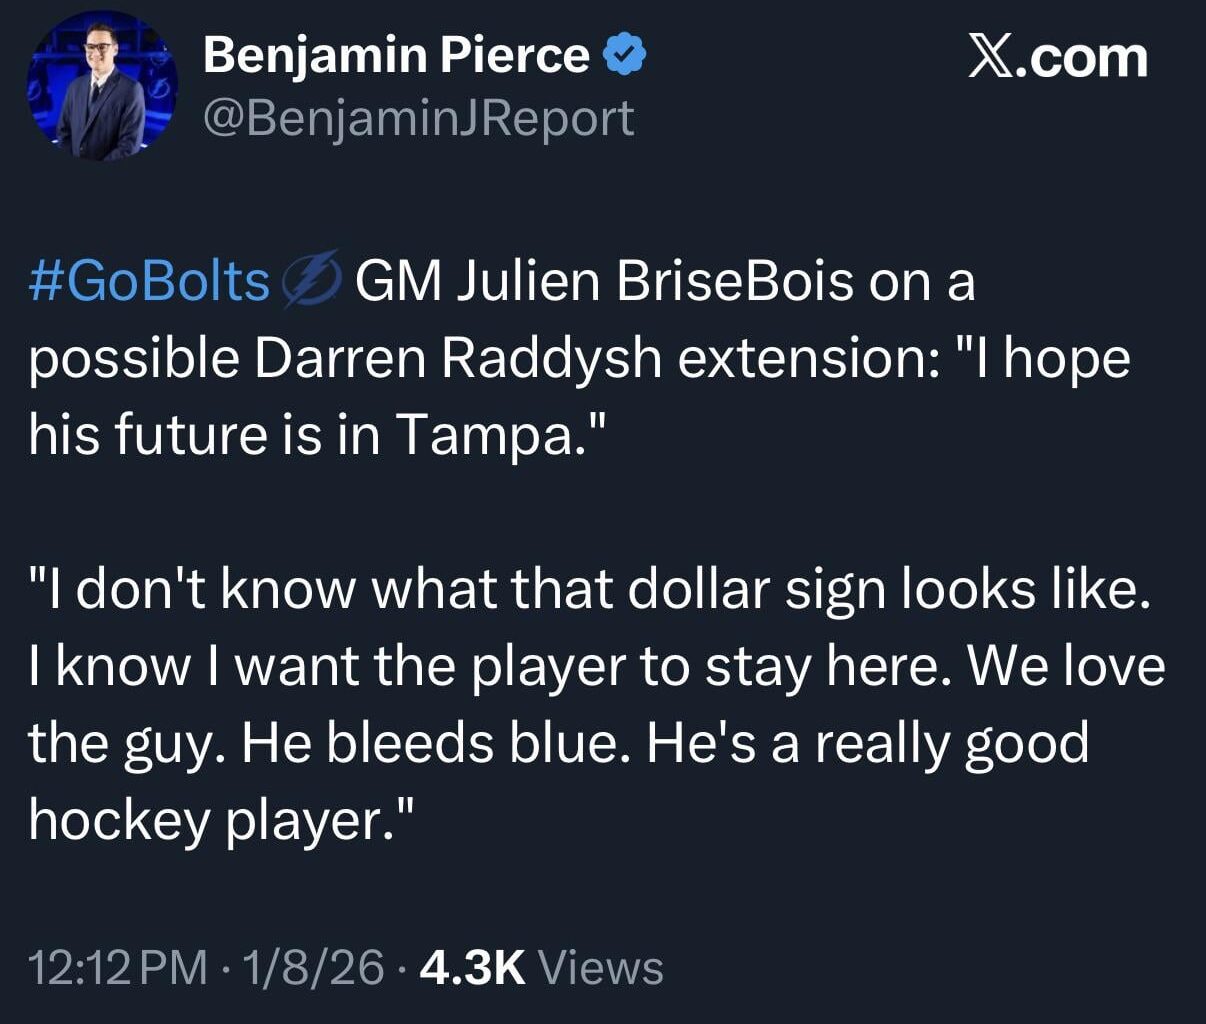Click the blue verified checkmark badge
Screen dimensions: 1206x1024
(x=625, y=55)
